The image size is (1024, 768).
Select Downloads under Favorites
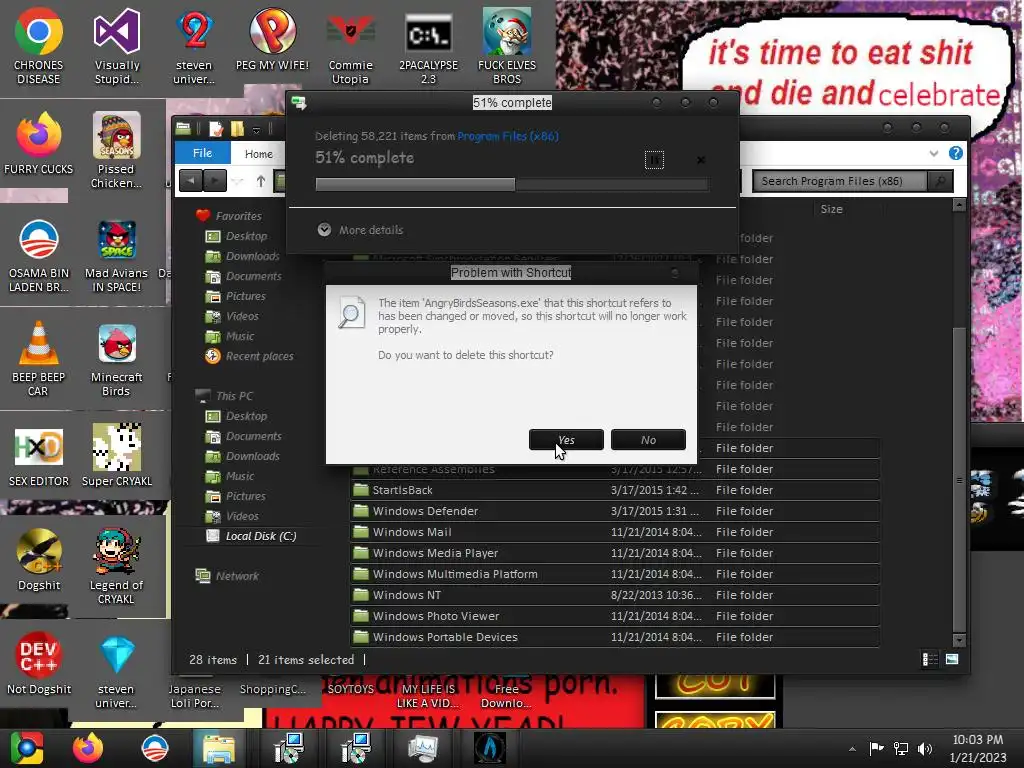[x=242, y=256]
